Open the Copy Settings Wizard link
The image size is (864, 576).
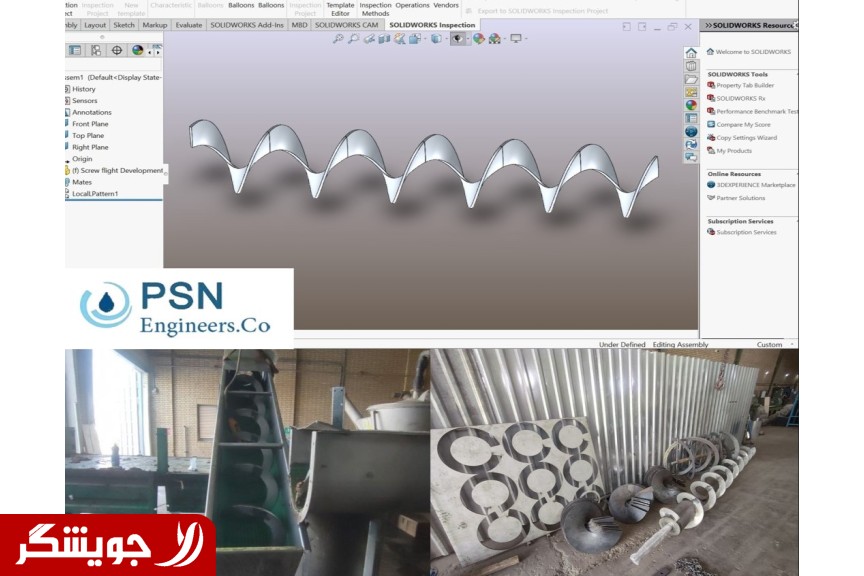click(x=742, y=138)
